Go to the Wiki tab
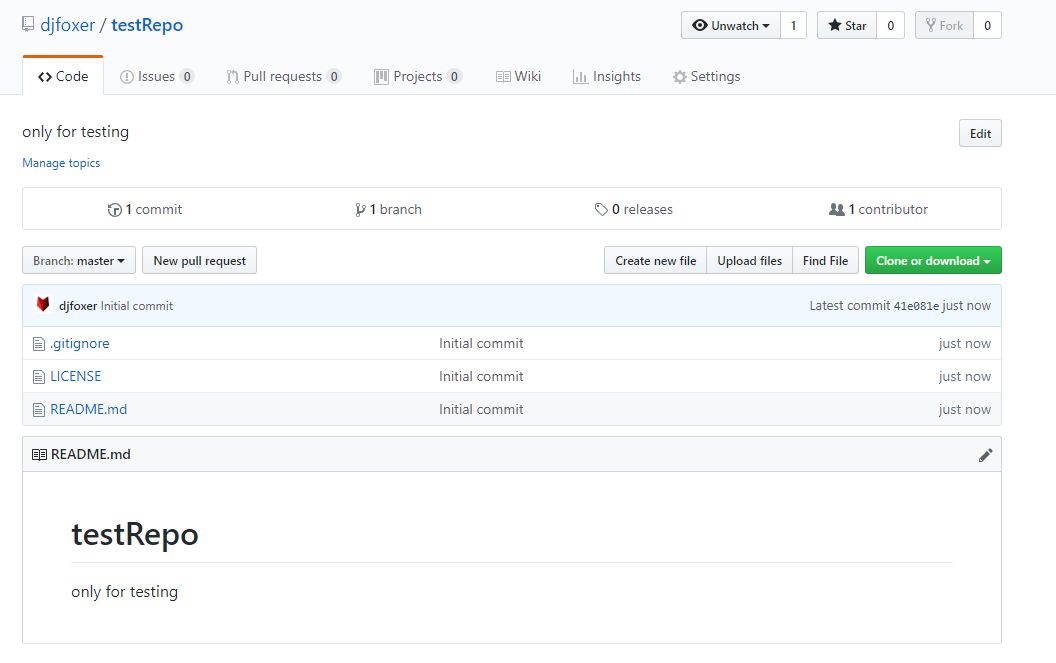Screen dimensions: 1056x663 [519, 76]
